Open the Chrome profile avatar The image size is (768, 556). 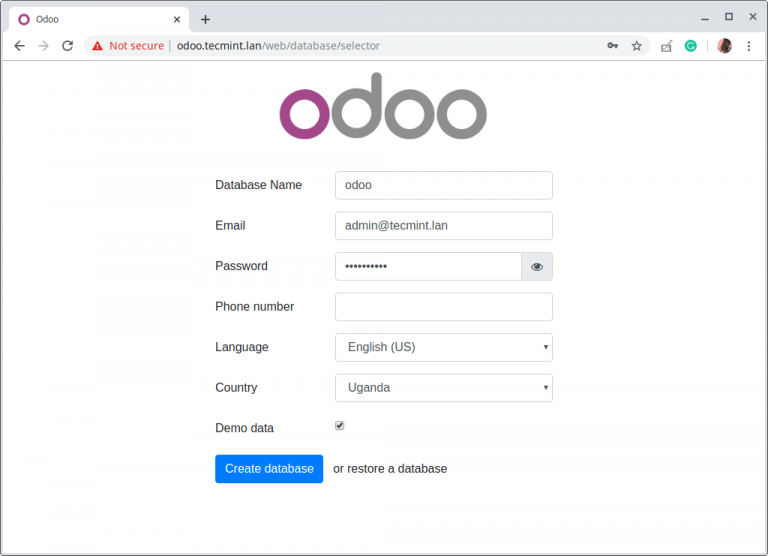coord(724,46)
